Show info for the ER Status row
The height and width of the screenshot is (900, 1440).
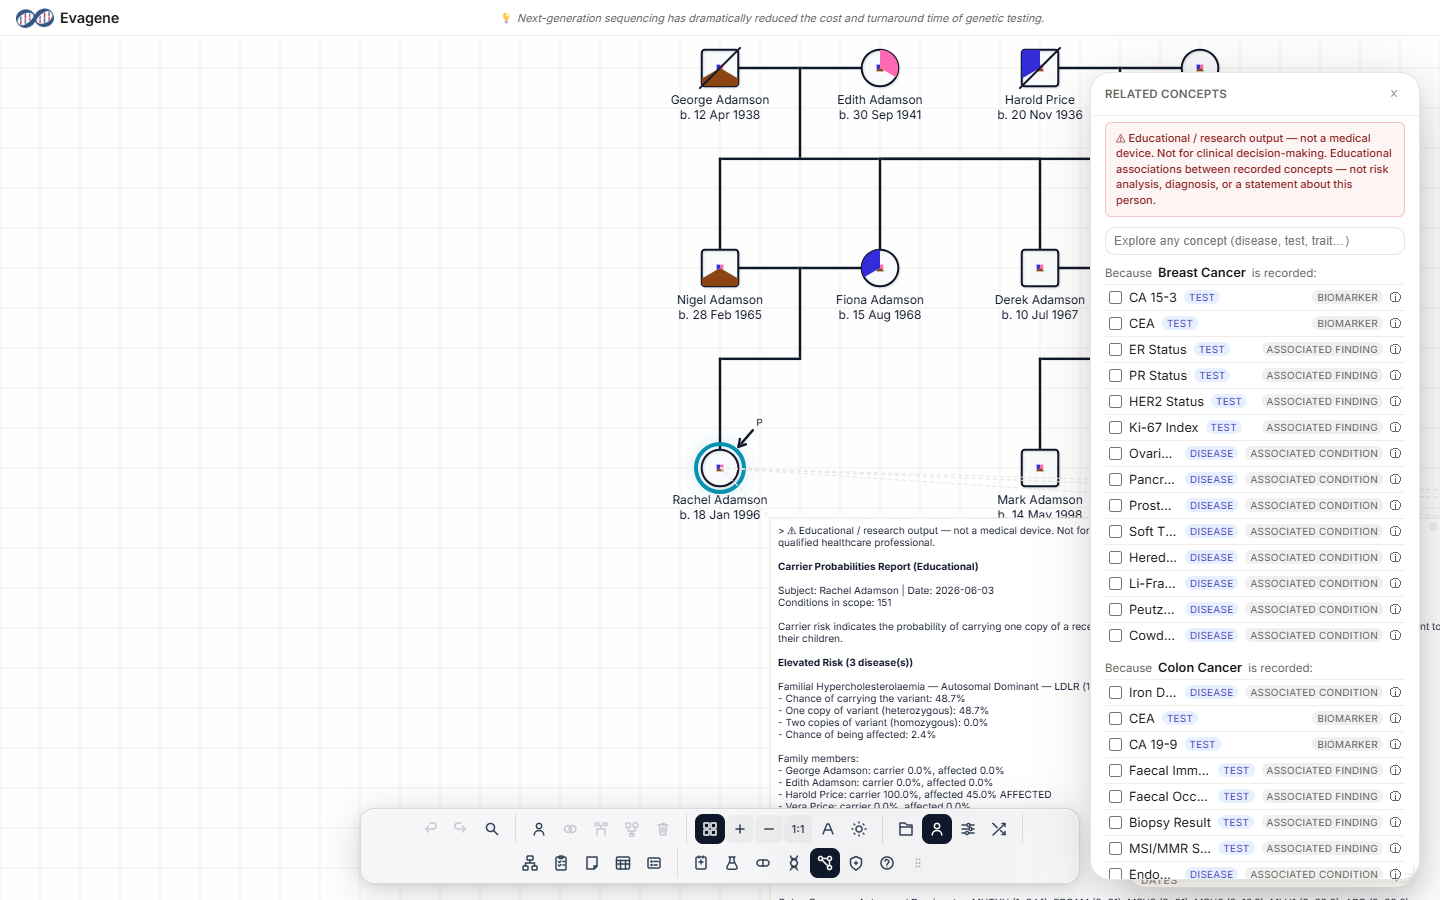tap(1395, 349)
